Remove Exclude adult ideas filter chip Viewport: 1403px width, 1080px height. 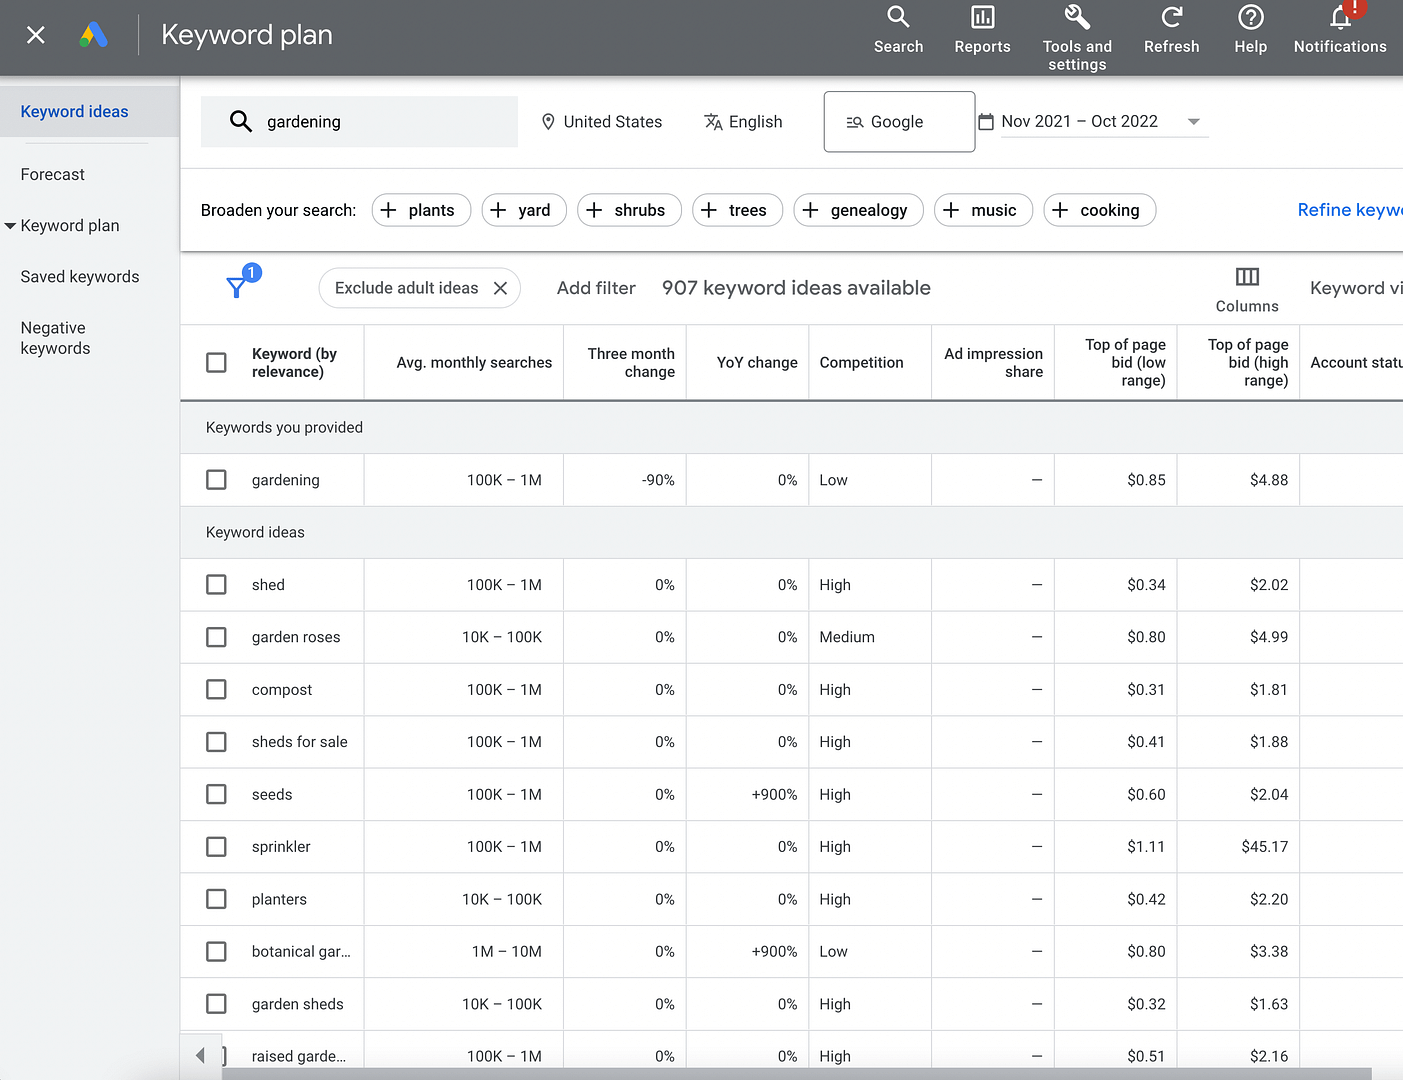[x=500, y=288]
